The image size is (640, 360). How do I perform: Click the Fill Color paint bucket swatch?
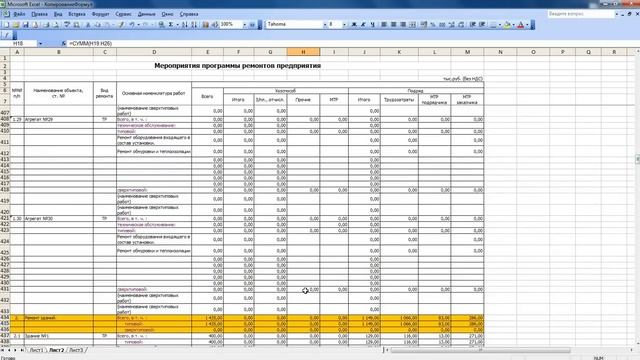(x=507, y=25)
